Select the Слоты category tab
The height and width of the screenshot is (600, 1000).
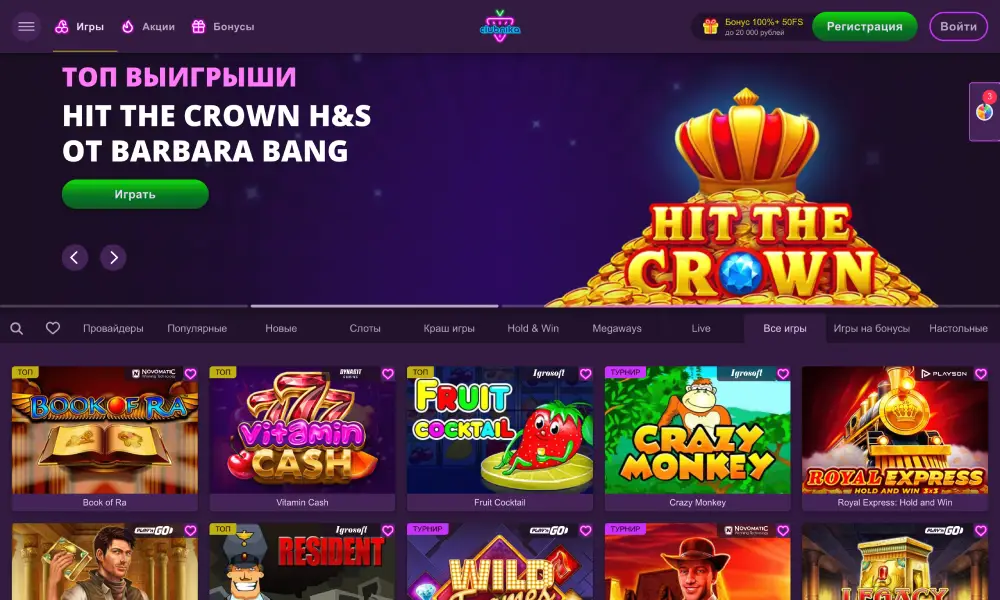365,328
